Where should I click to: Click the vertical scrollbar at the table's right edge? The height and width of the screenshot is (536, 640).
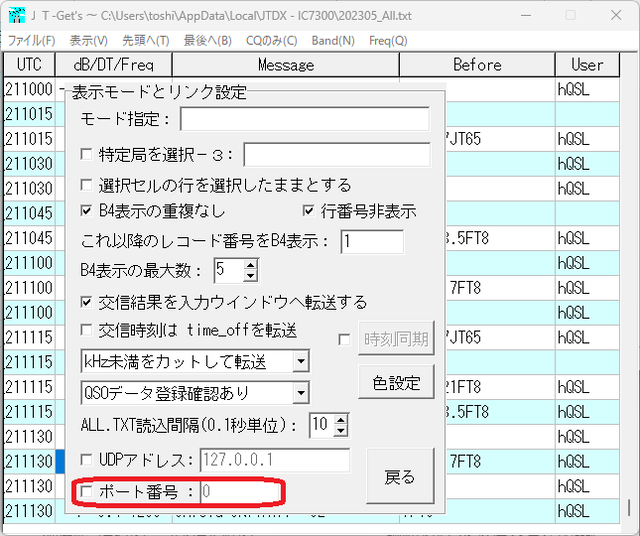tap(629, 507)
